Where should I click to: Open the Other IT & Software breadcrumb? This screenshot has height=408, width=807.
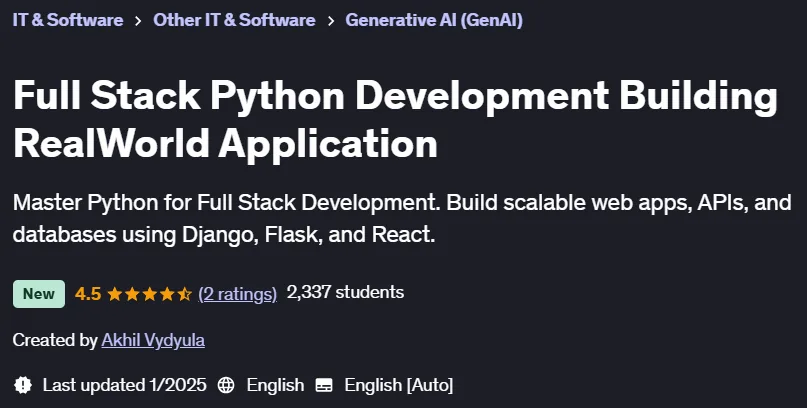pos(234,21)
